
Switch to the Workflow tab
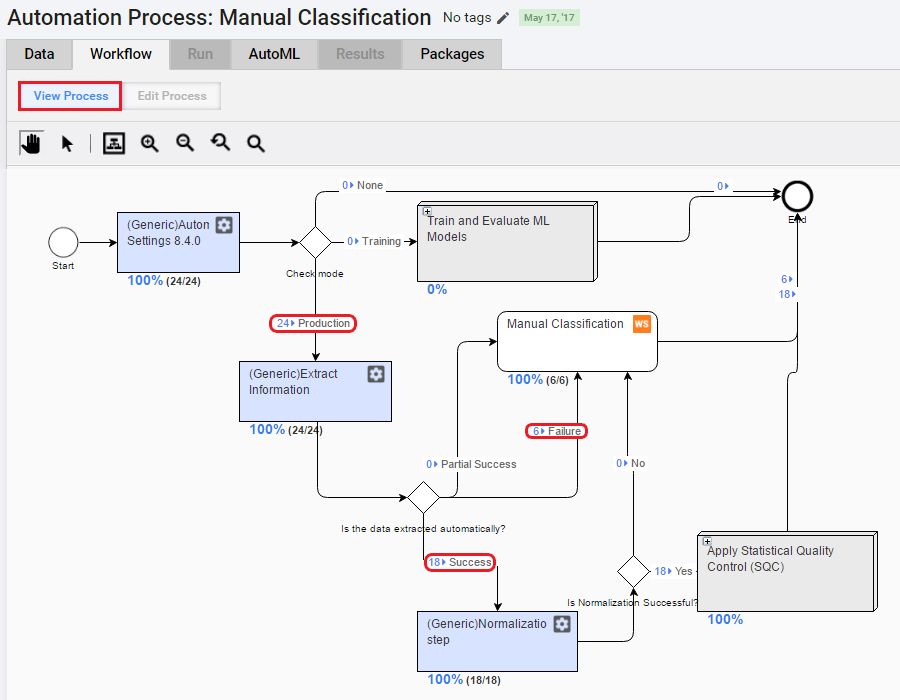tap(121, 54)
